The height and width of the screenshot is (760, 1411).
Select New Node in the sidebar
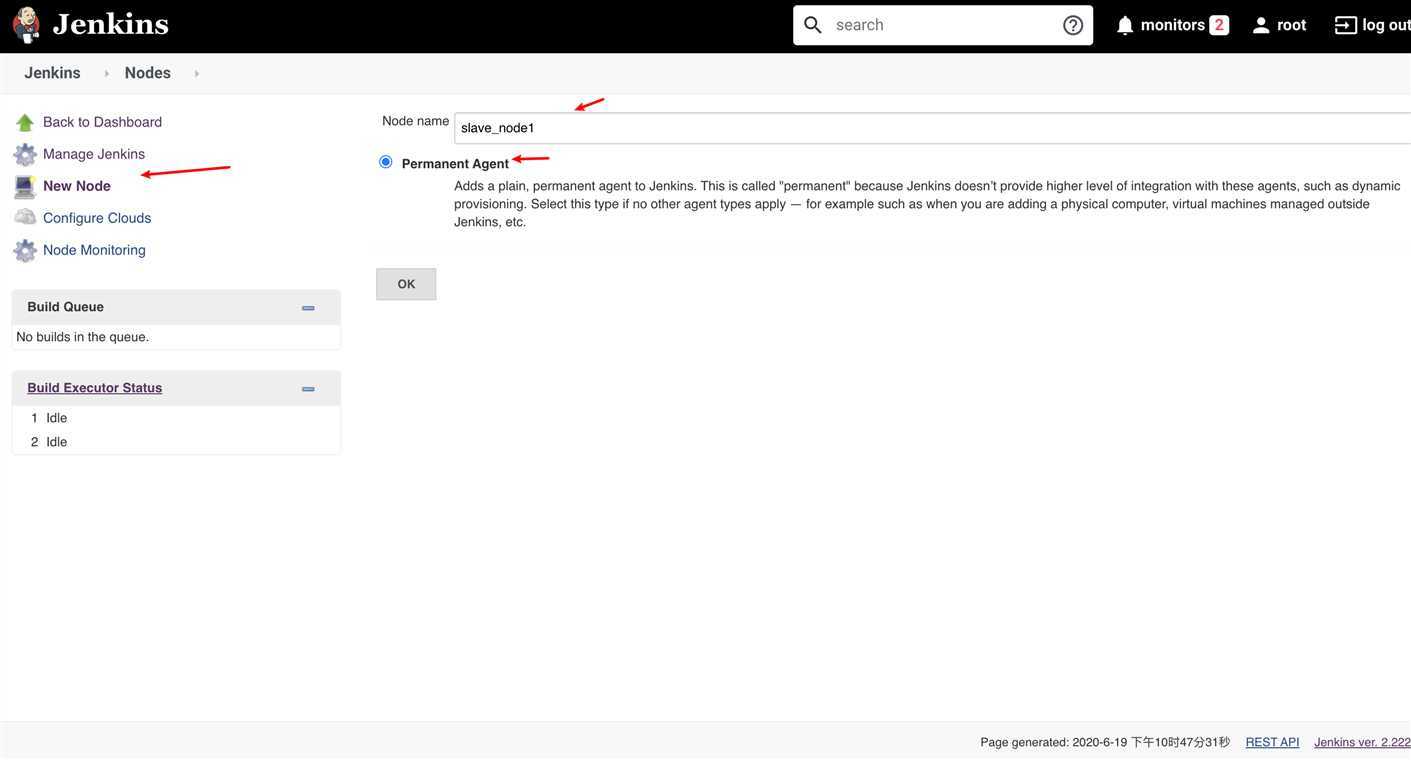[77, 186]
